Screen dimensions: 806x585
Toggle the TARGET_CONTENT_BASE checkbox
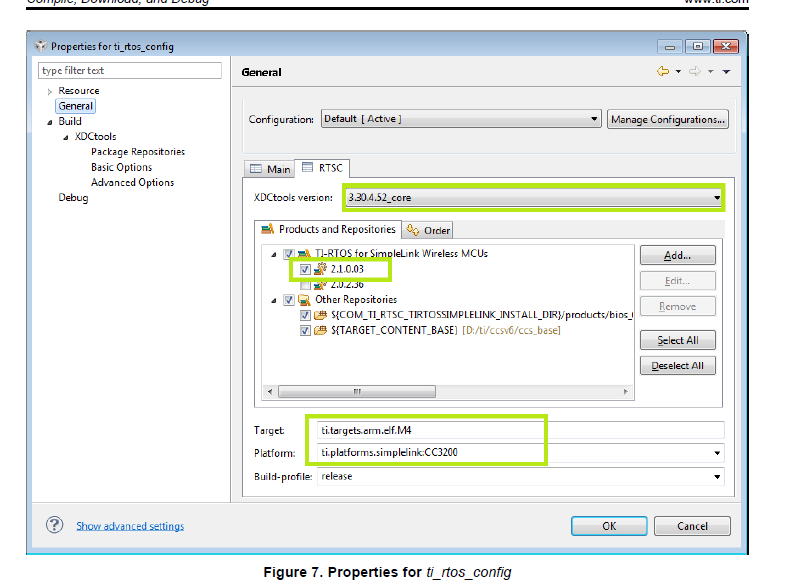pyautogui.click(x=305, y=331)
